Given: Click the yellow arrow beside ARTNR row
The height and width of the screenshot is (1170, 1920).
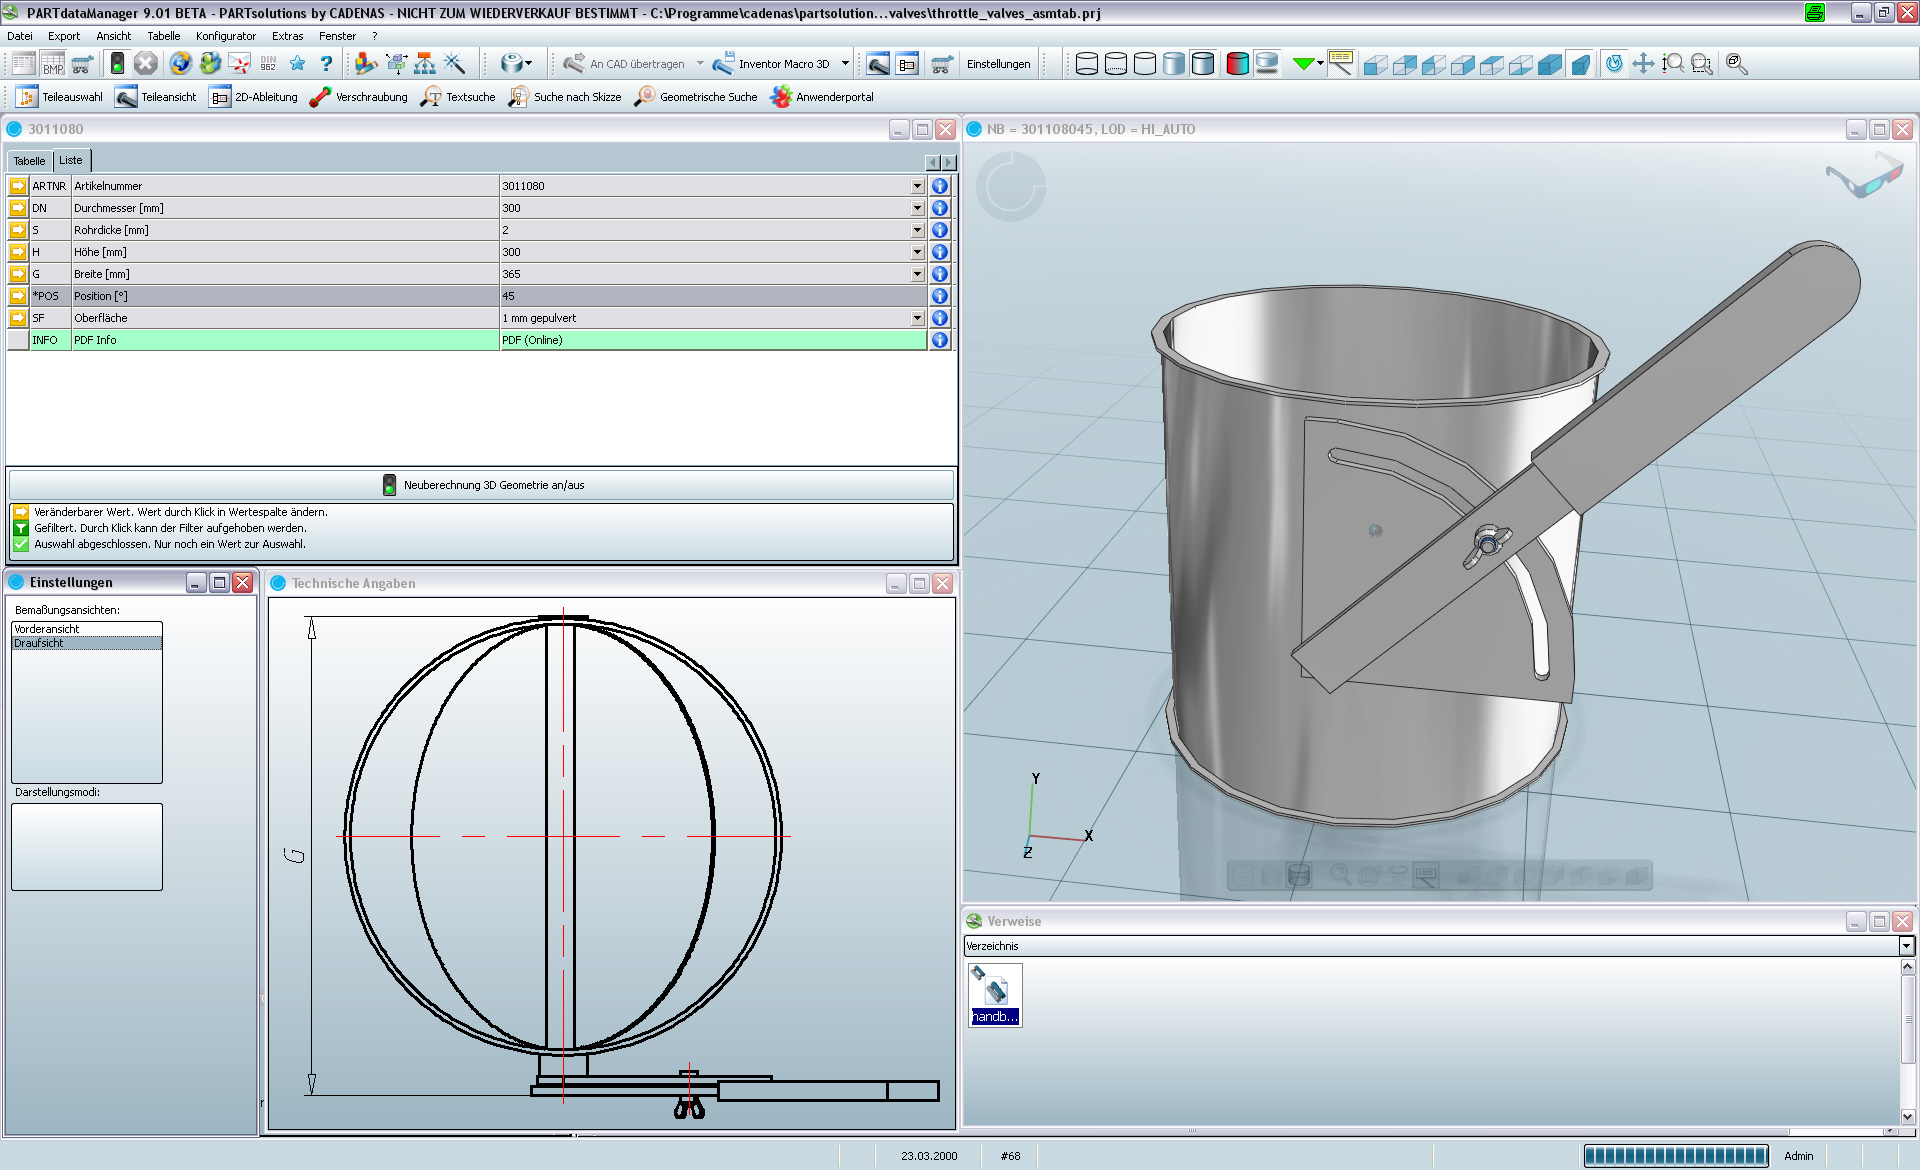Looking at the screenshot, I should pos(18,186).
